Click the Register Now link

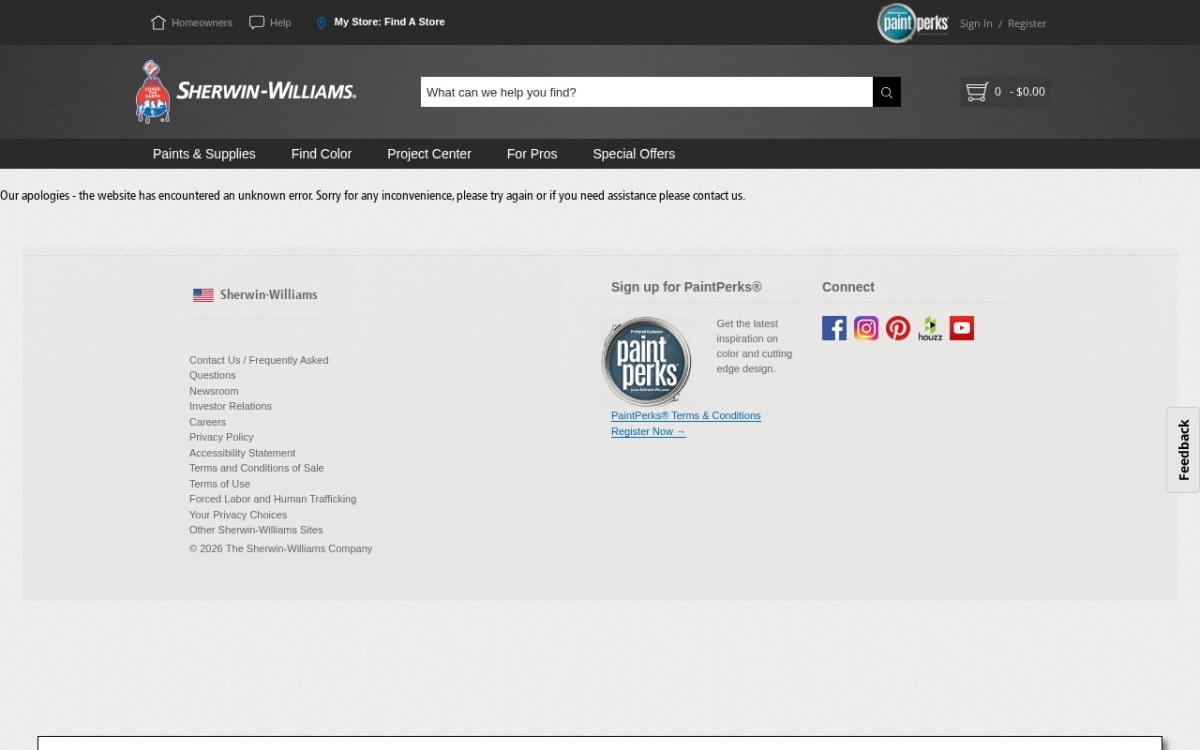pos(648,432)
